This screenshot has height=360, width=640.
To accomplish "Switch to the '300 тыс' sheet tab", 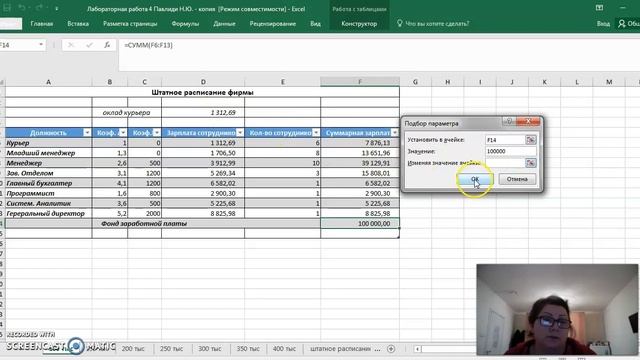I will click(x=210, y=349).
